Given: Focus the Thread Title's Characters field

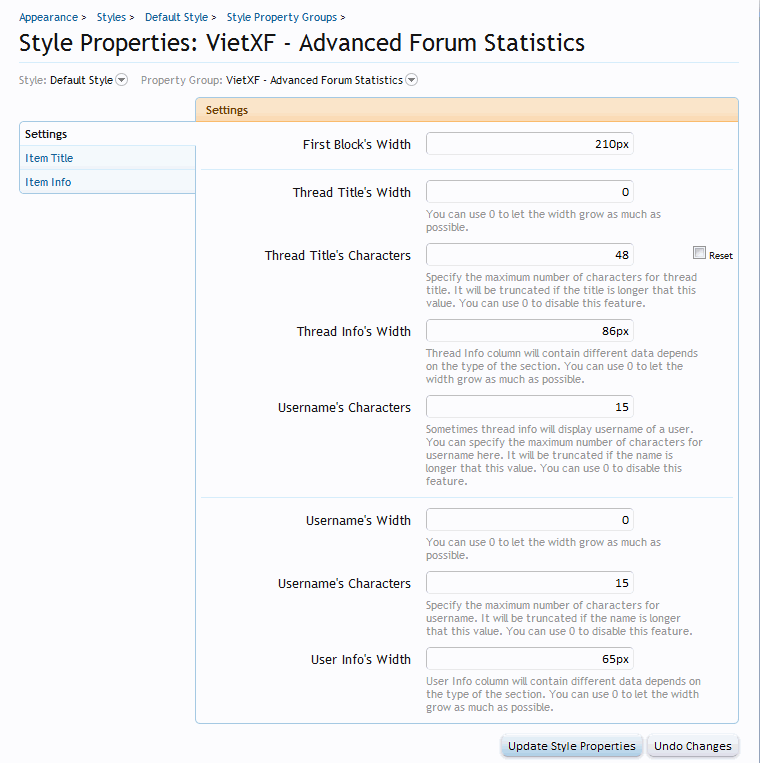Looking at the screenshot, I should click(x=530, y=254).
